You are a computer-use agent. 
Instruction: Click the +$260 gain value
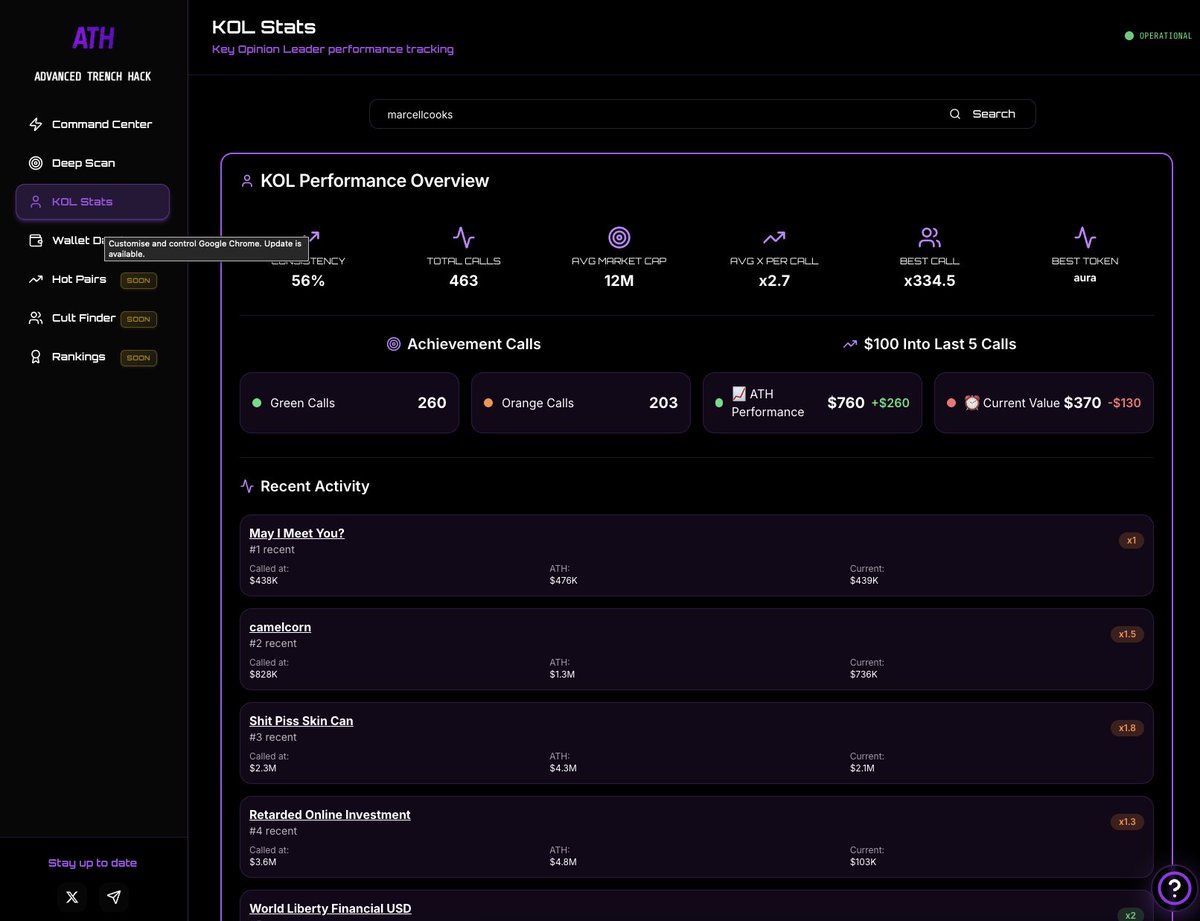pos(890,403)
